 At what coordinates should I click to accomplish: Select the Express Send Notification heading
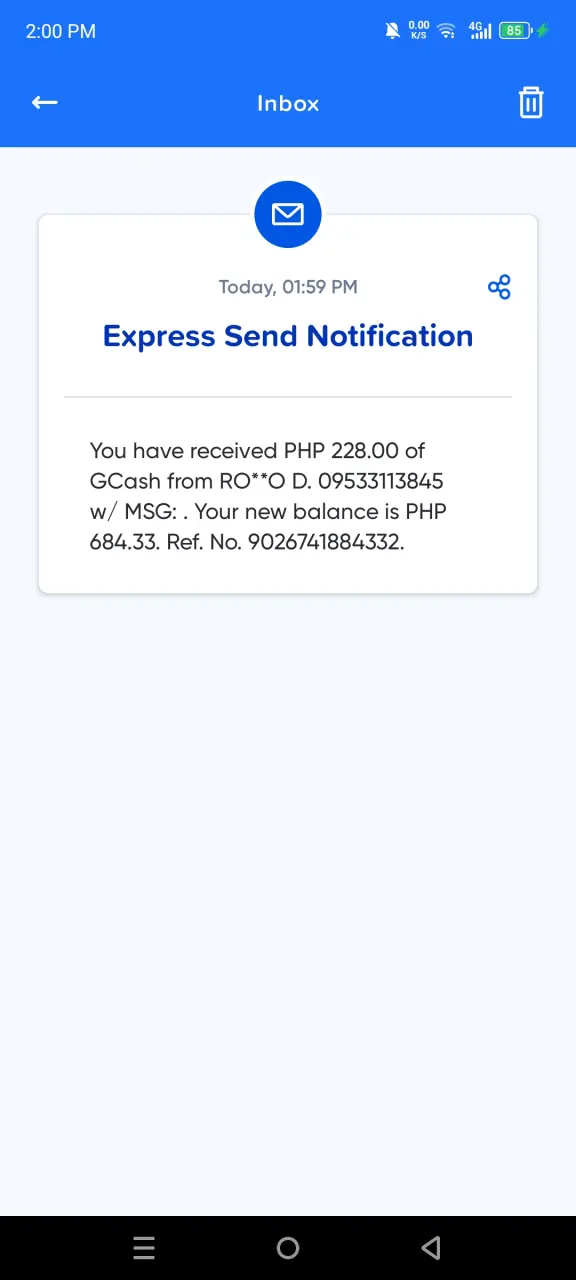pos(288,336)
